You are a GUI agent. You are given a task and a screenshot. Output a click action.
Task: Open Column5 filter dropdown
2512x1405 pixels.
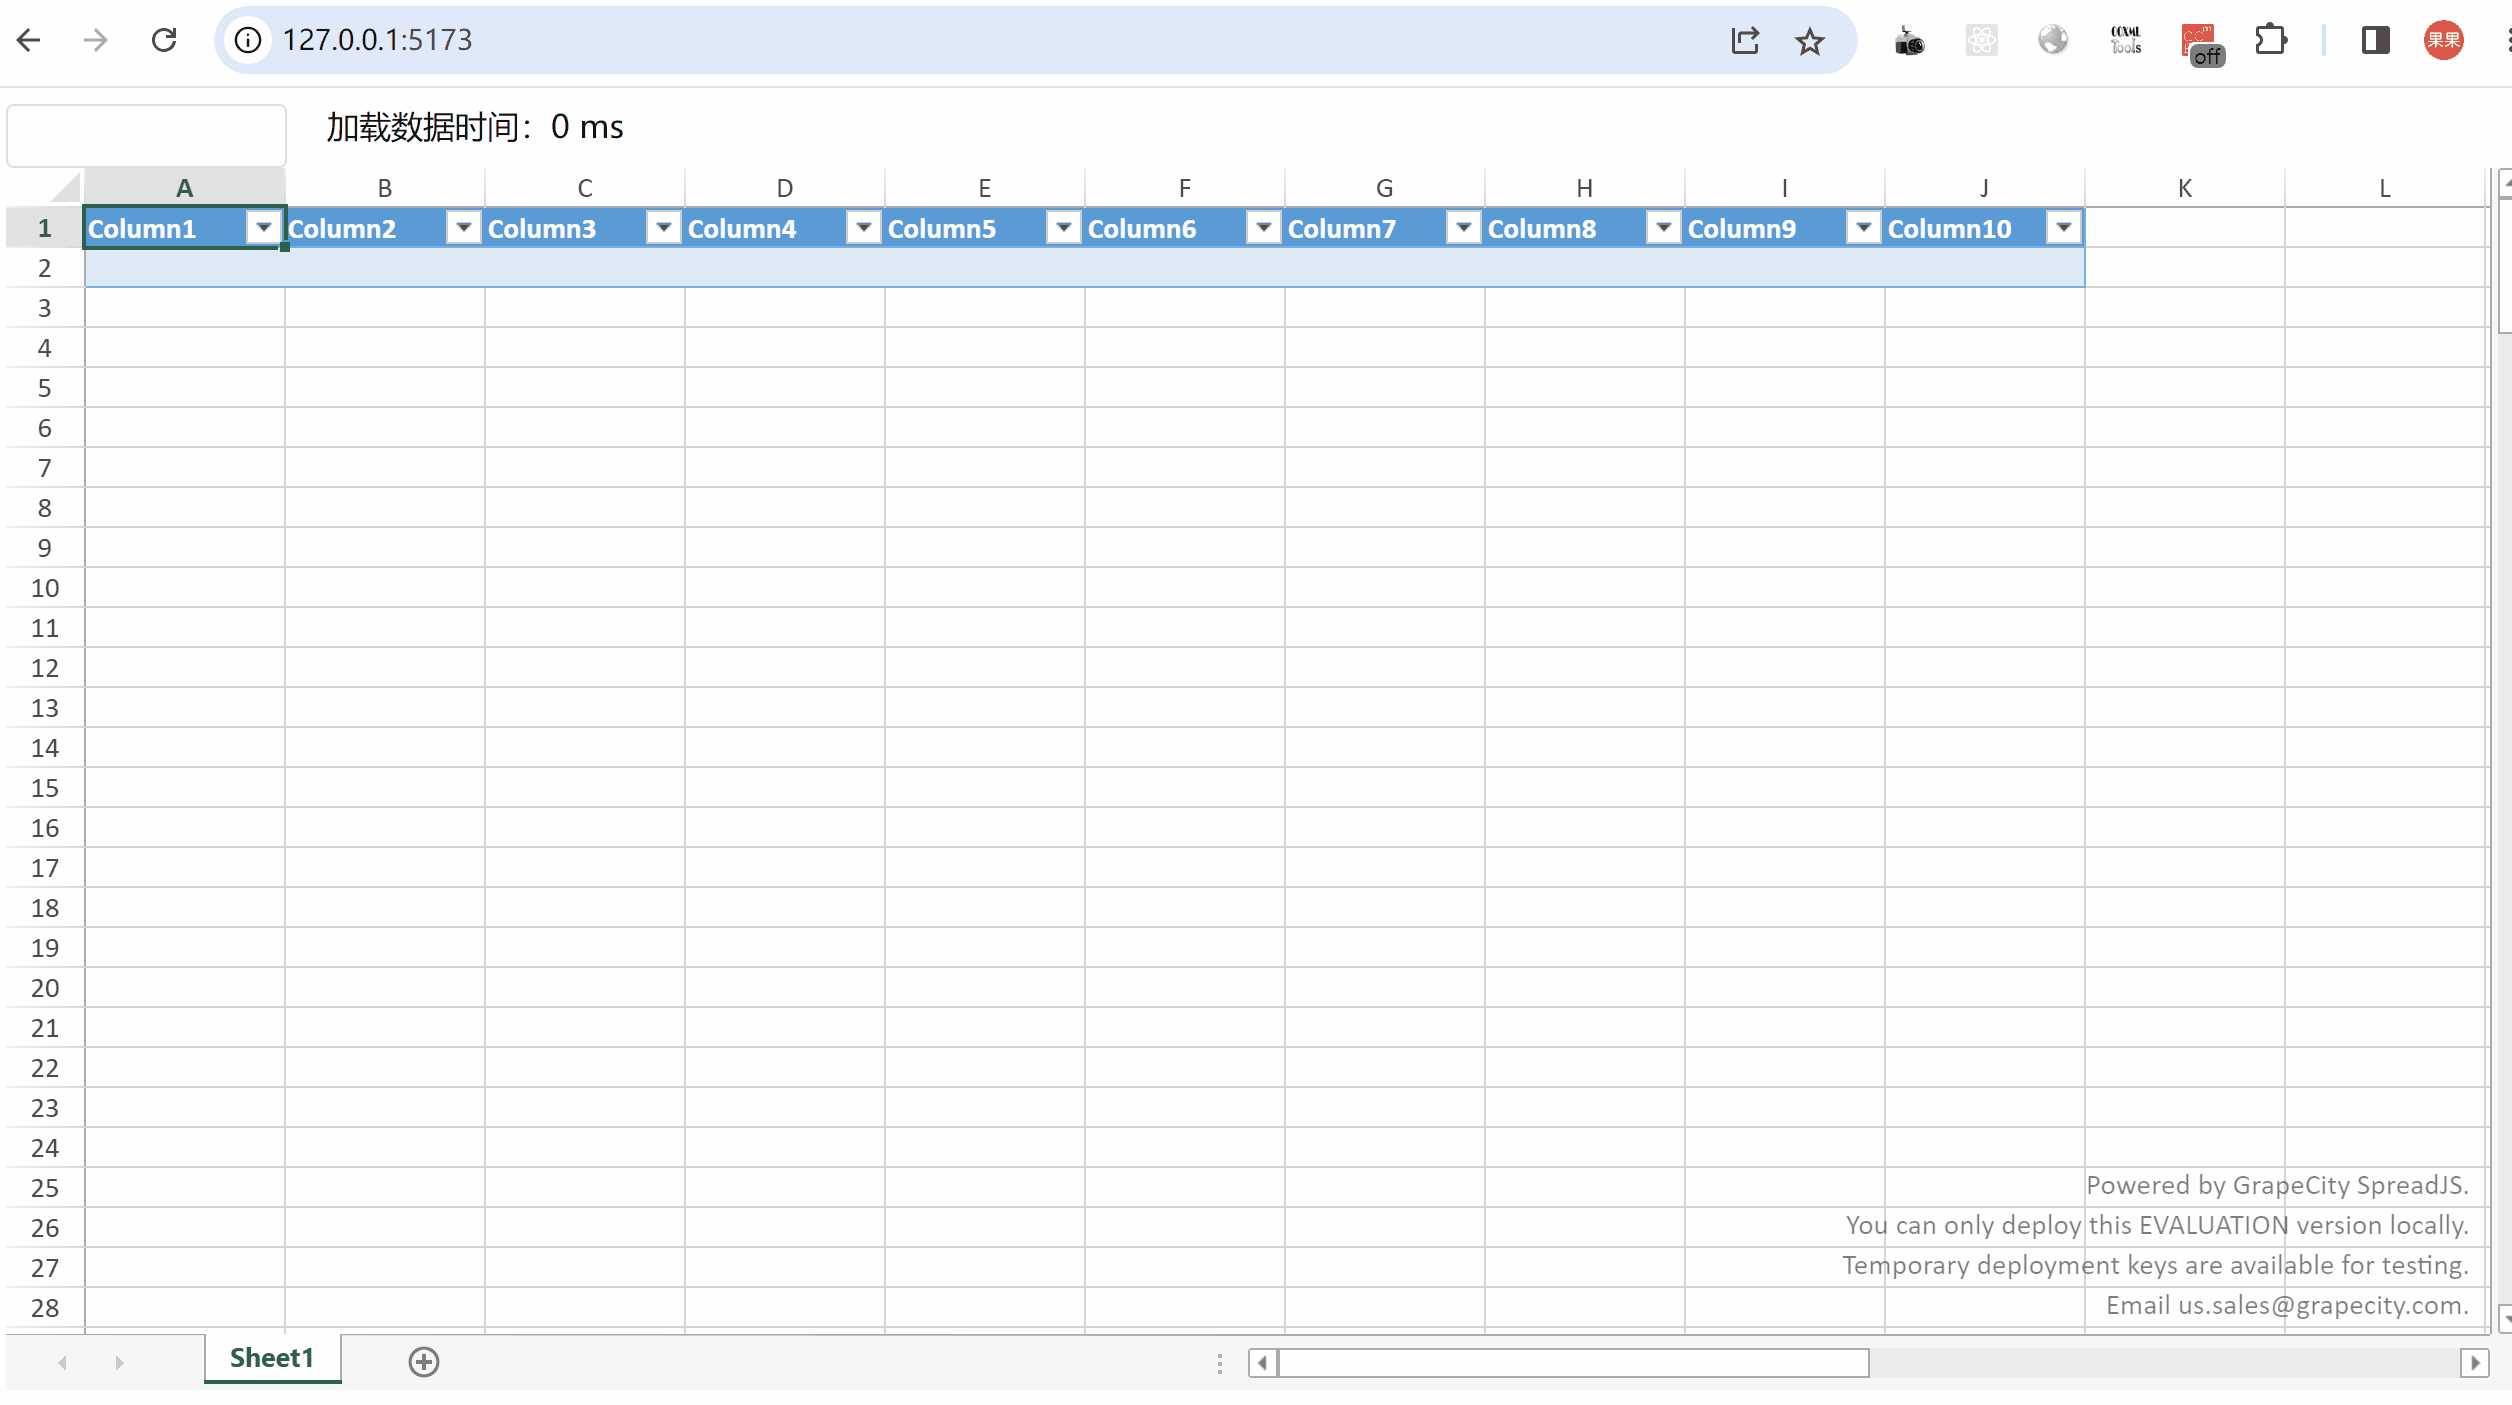[x=1064, y=228]
